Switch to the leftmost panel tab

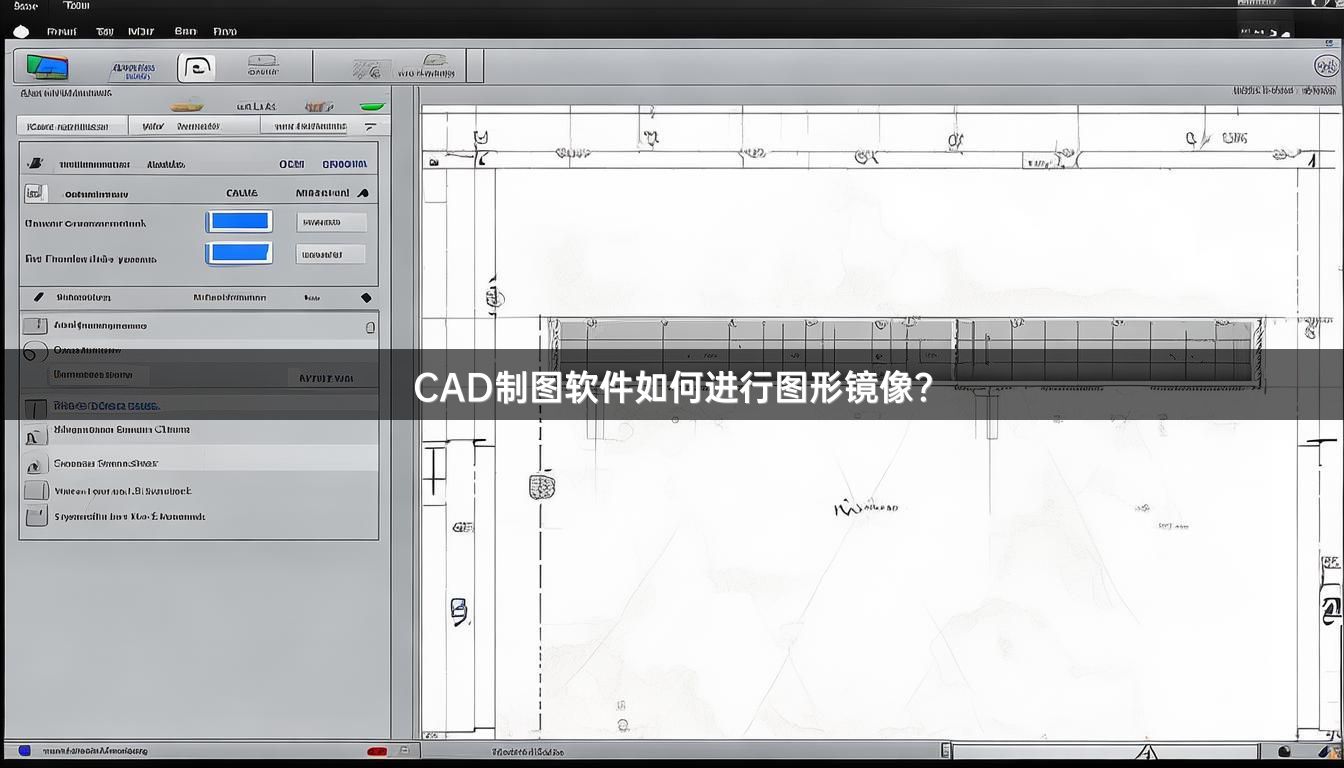(x=72, y=126)
